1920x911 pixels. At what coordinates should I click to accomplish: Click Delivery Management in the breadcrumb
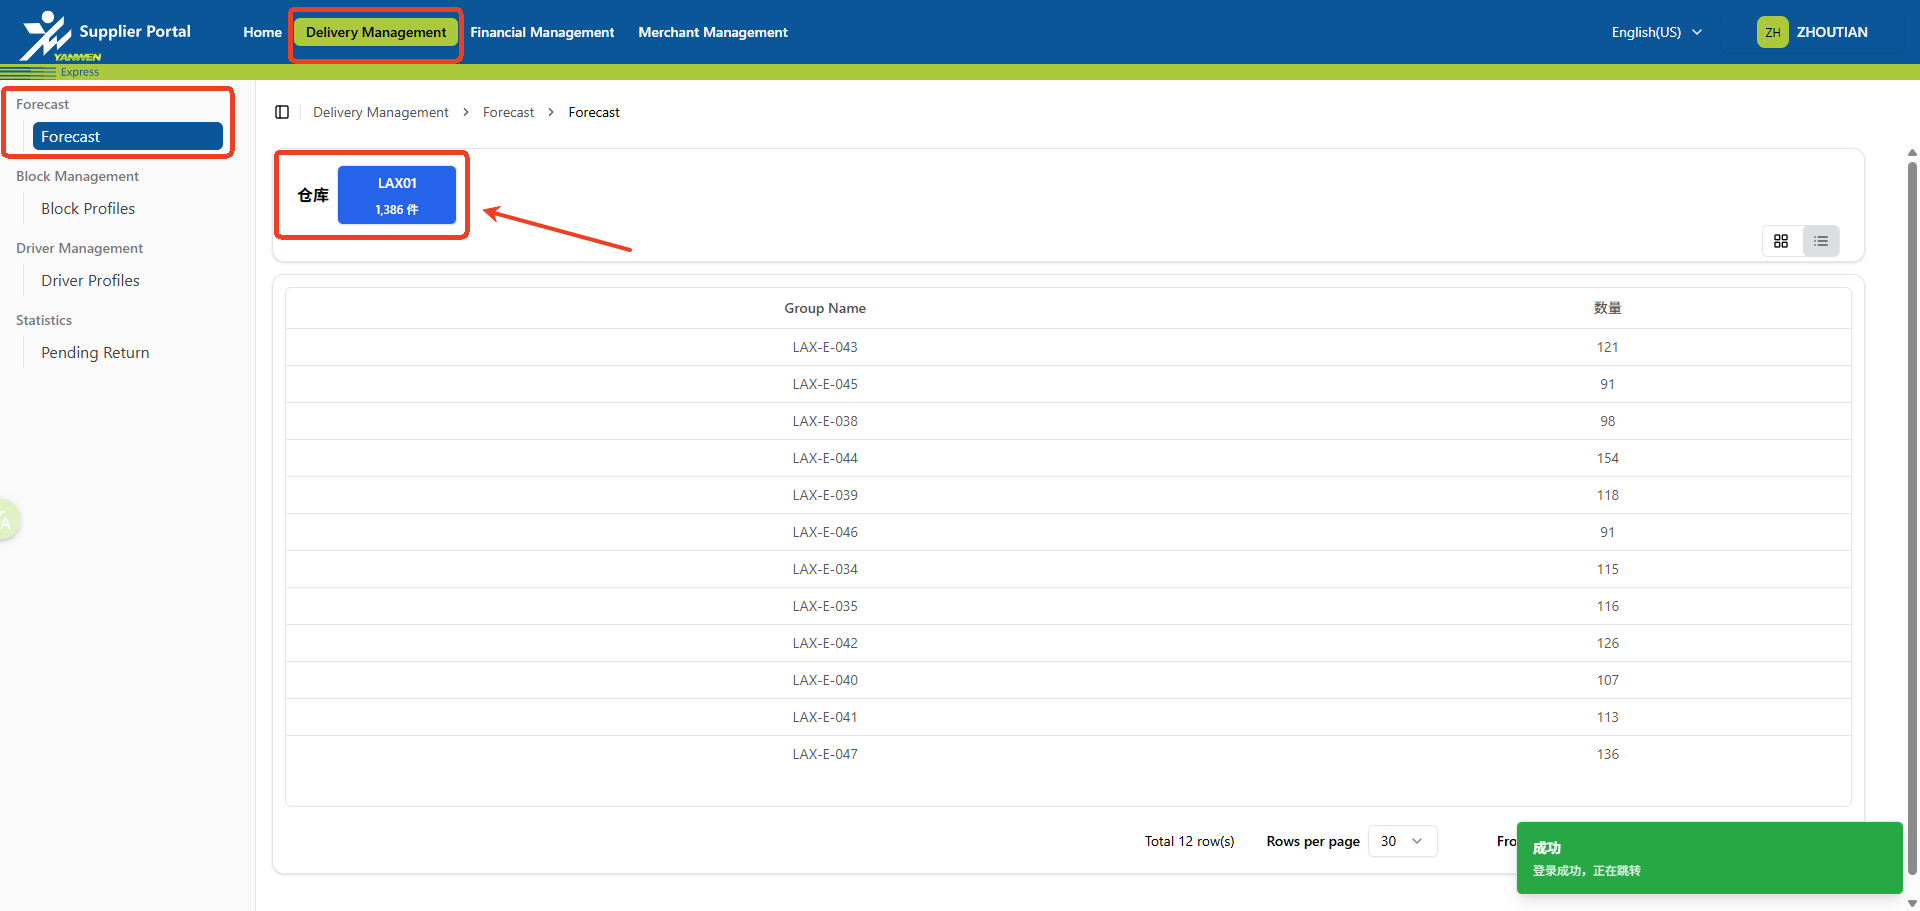(380, 112)
